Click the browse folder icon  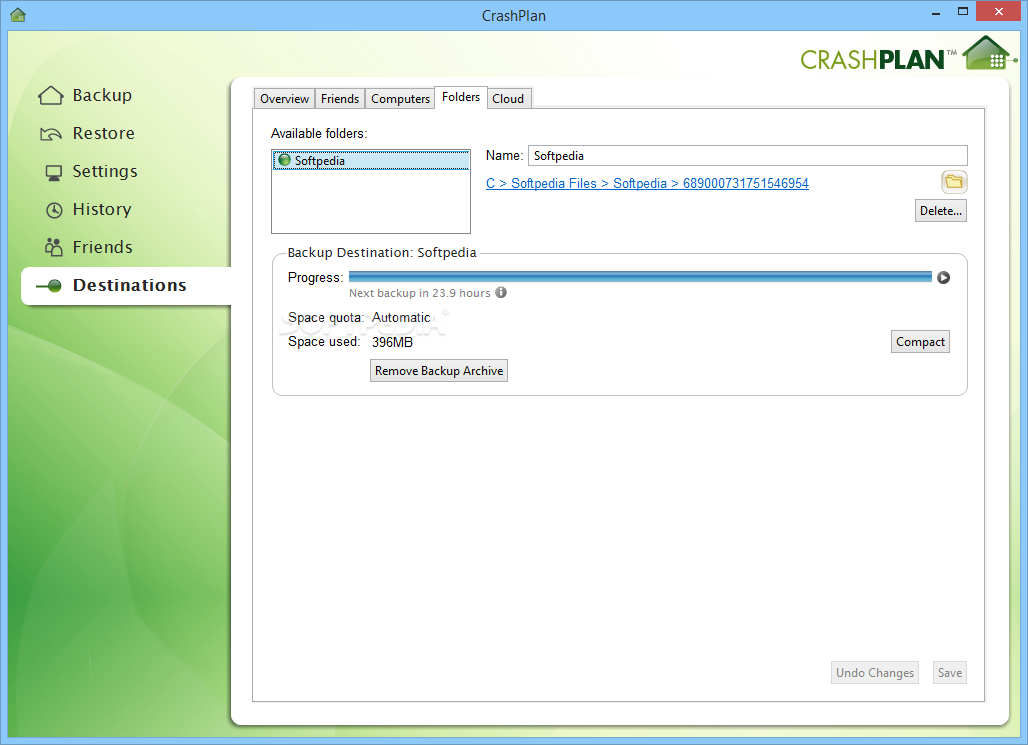coord(954,182)
